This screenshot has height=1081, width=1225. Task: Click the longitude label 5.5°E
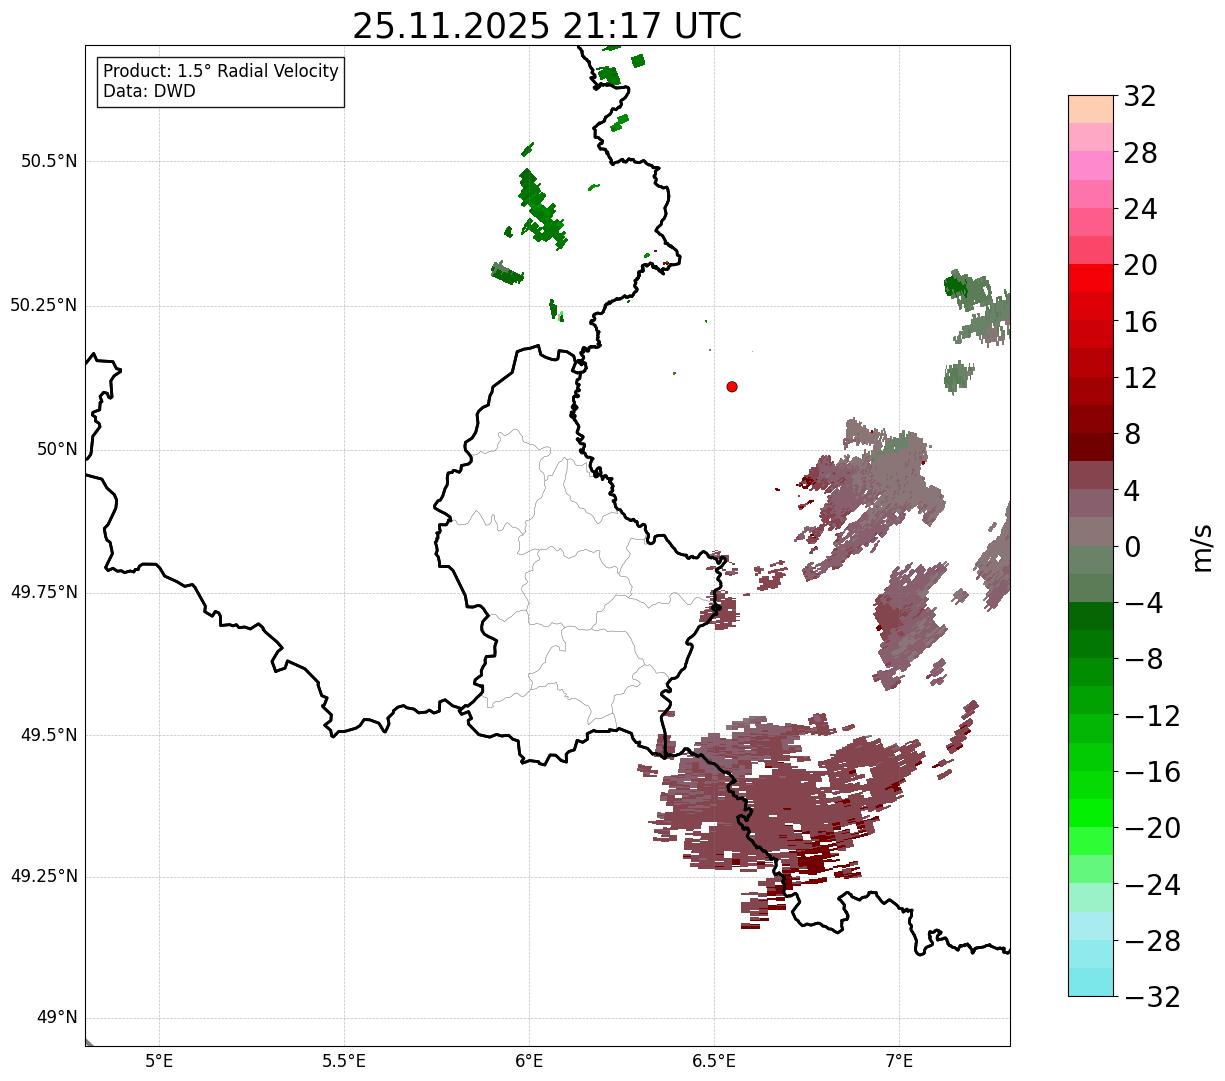click(x=344, y=1061)
